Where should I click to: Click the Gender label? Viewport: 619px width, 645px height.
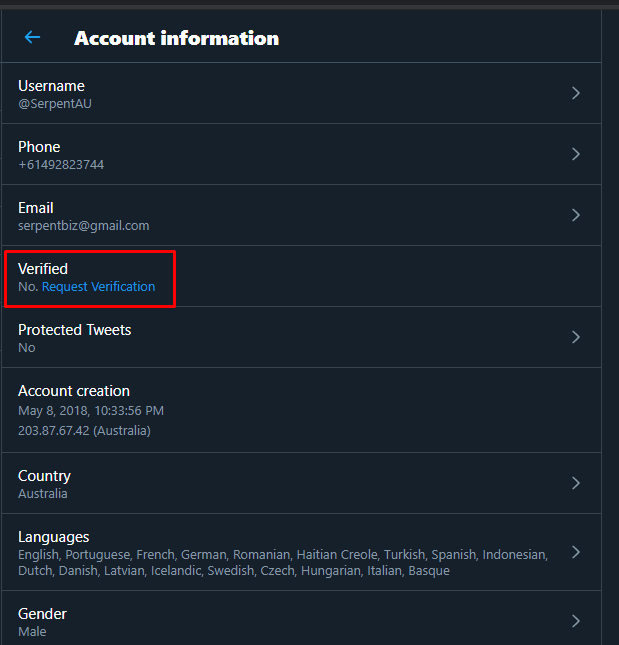(42, 614)
